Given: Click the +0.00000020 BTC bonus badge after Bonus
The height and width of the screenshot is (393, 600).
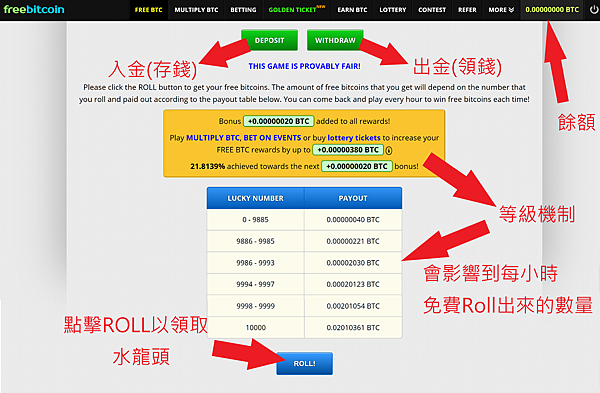Looking at the screenshot, I should pyautogui.click(x=279, y=121).
